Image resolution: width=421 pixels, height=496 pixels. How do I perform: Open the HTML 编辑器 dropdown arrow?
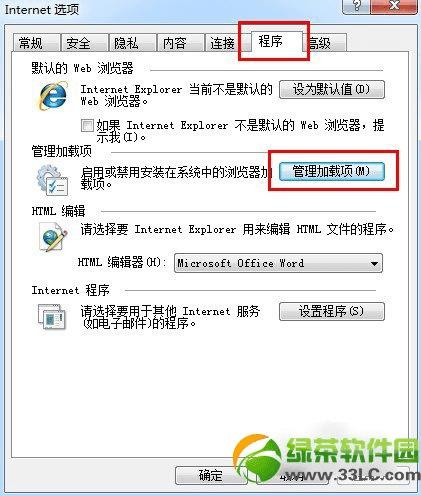(374, 264)
